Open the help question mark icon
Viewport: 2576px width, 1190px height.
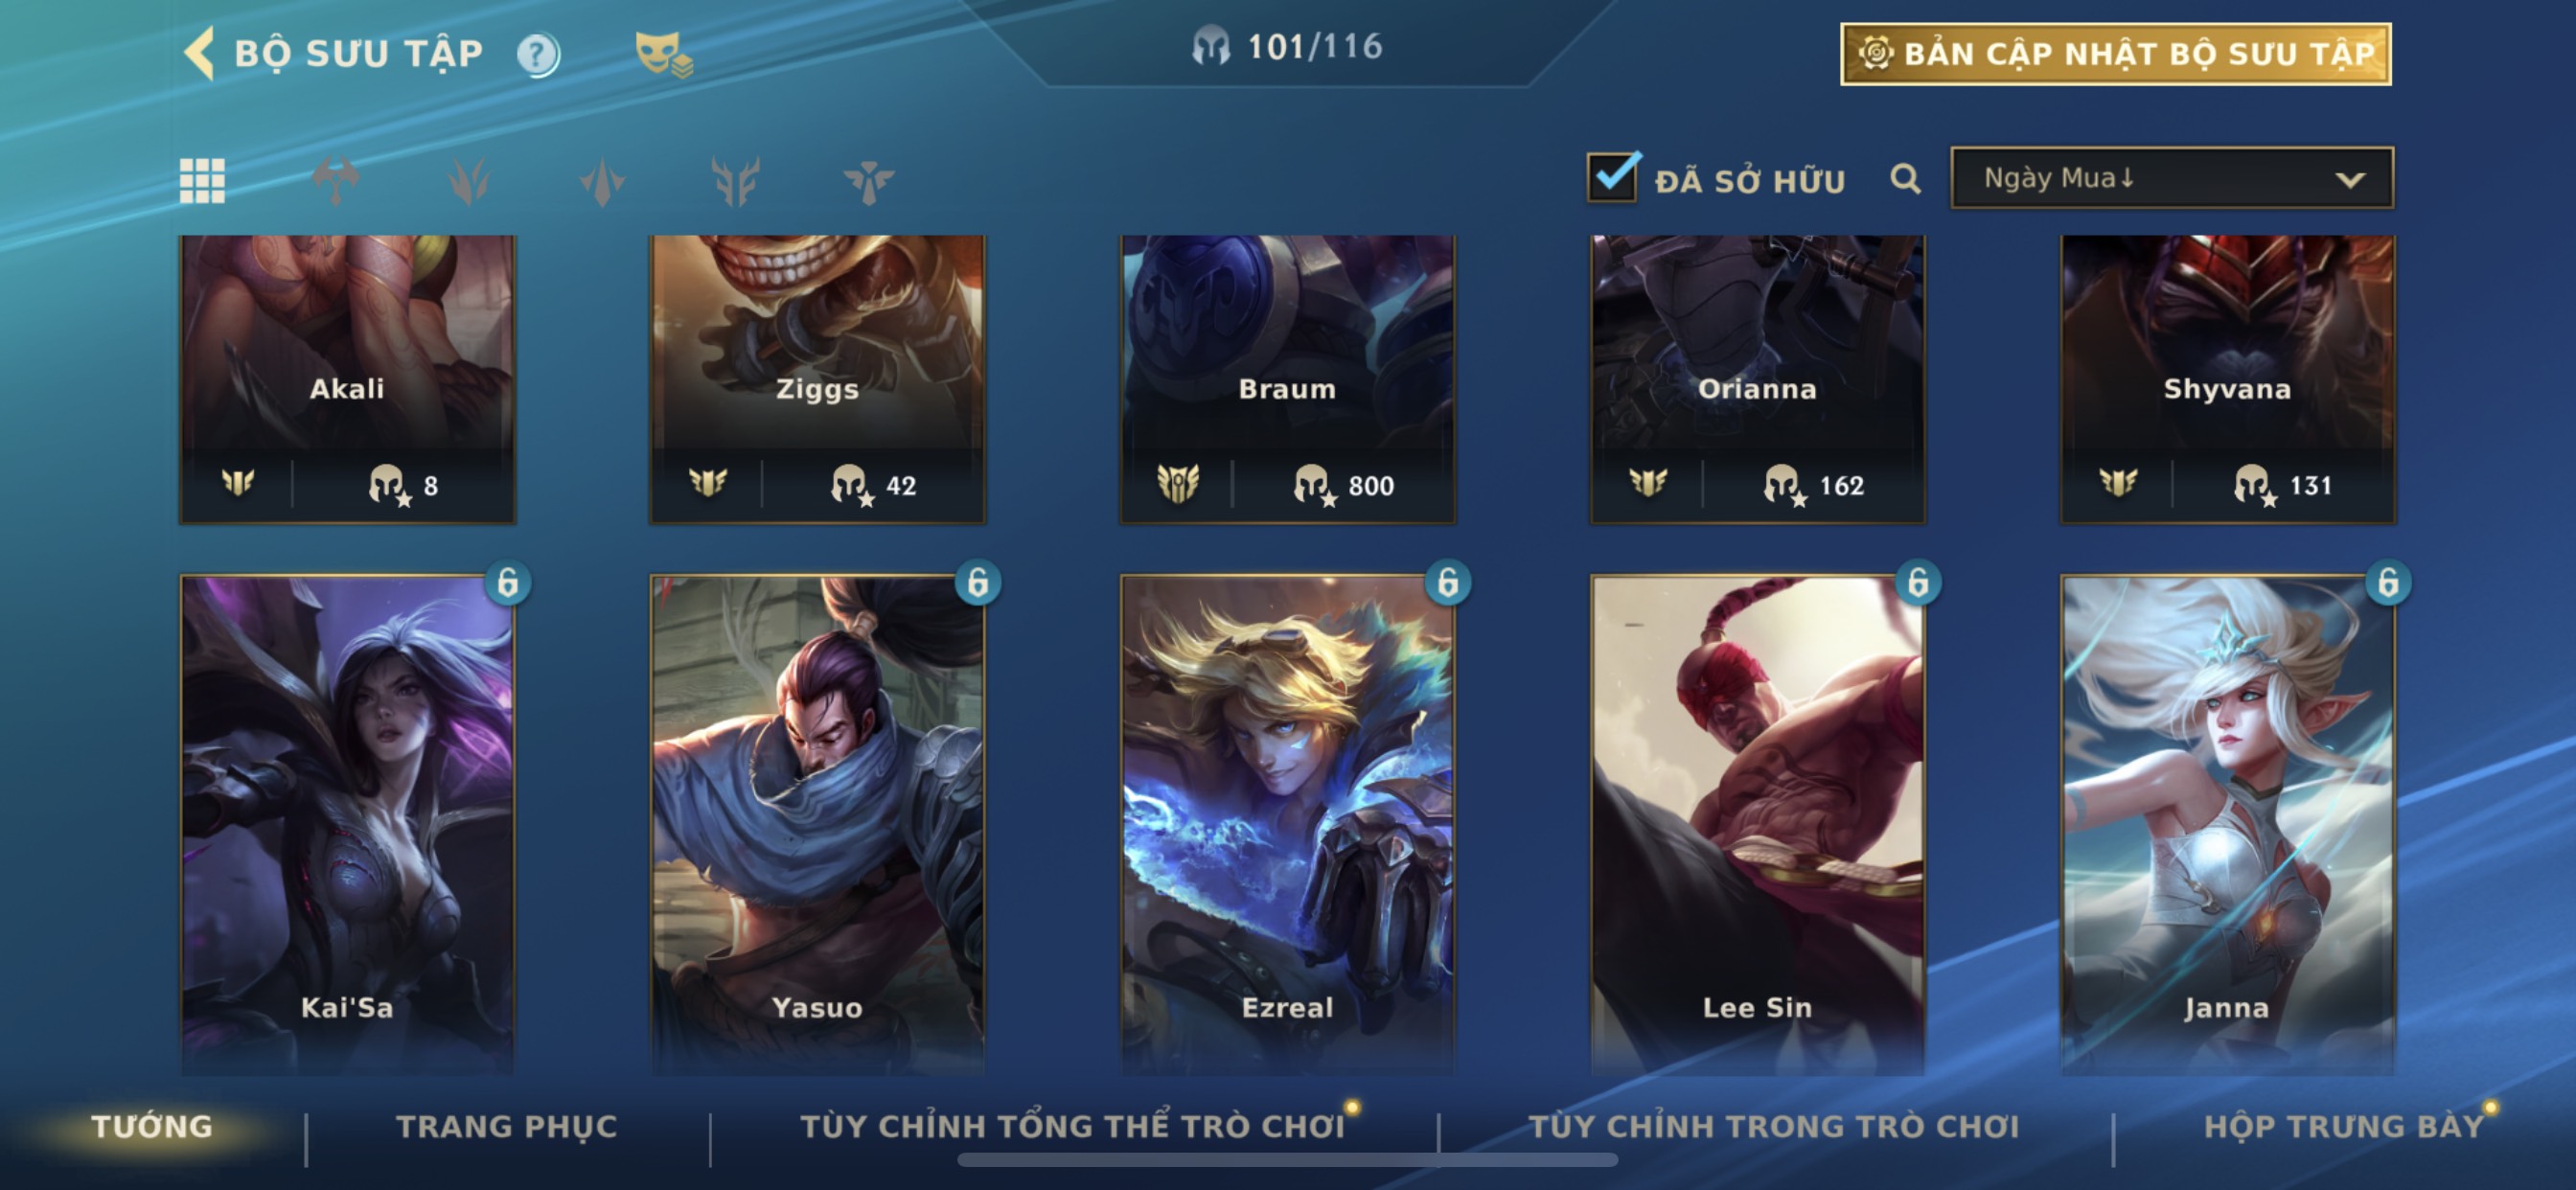(538, 54)
